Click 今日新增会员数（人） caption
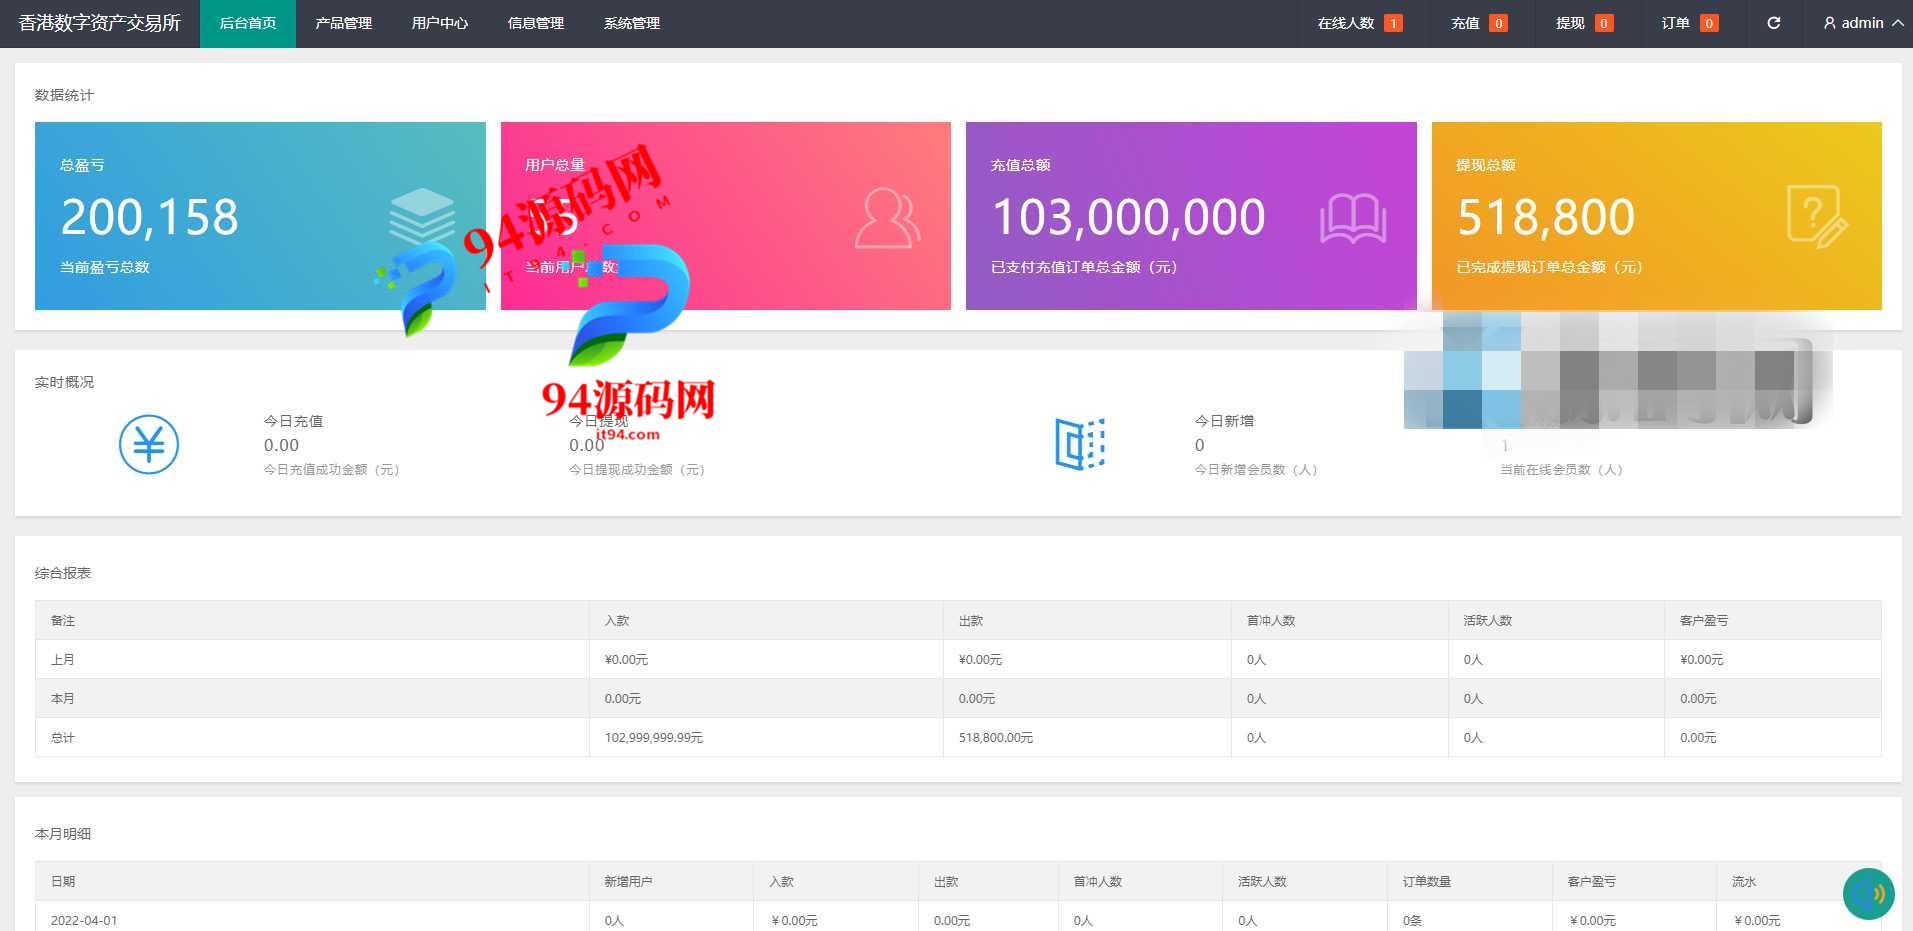Viewport: 1913px width, 931px height. [1256, 469]
